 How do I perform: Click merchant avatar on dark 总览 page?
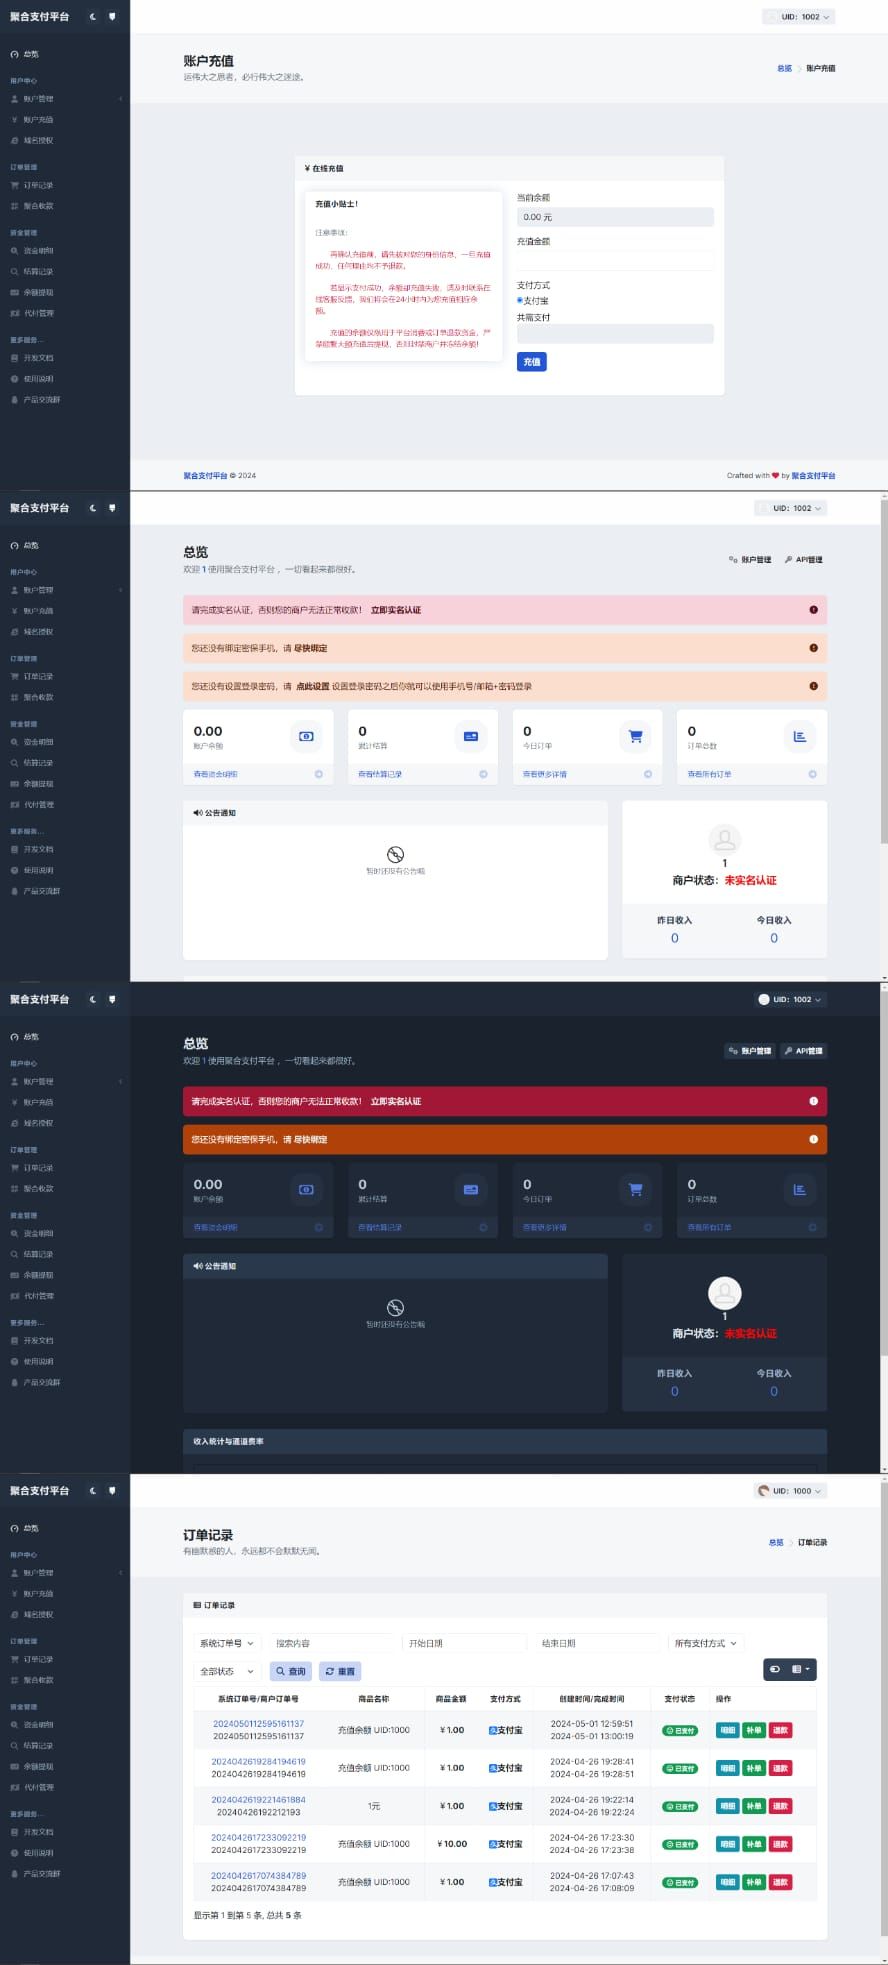724,1293
